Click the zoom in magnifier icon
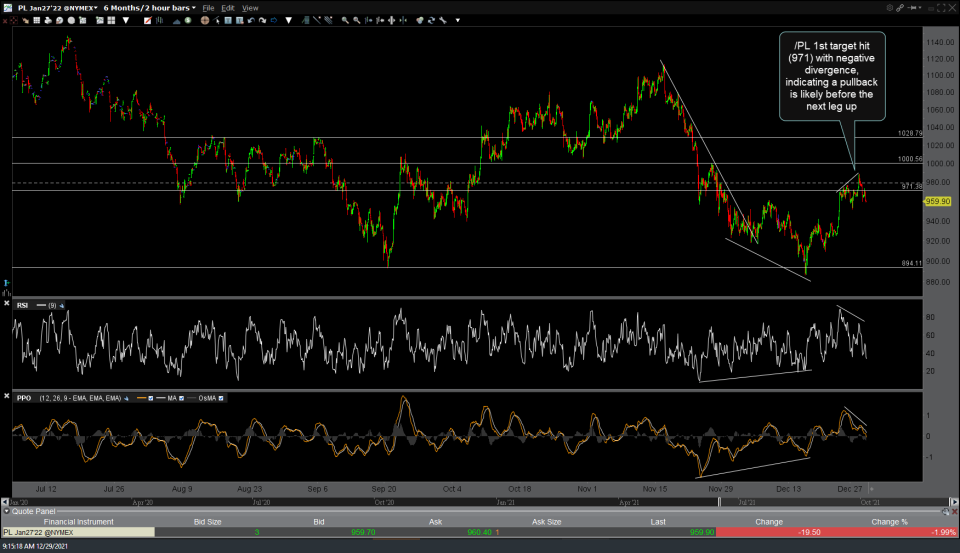960x553 pixels. (345, 20)
